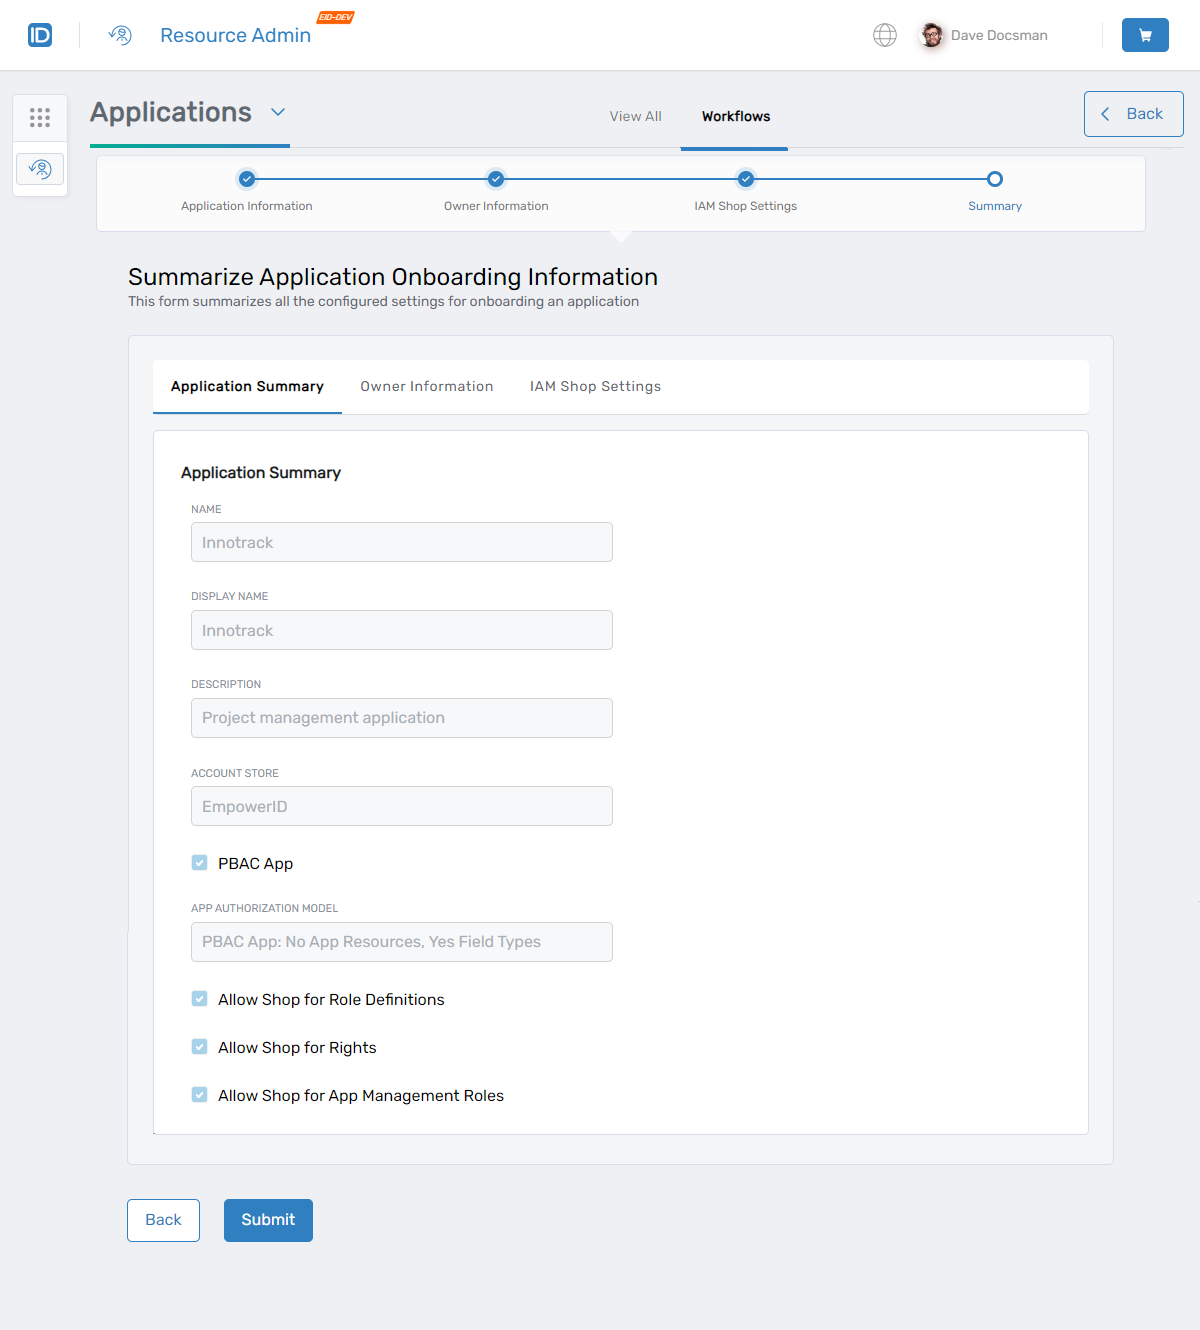This screenshot has width=1200, height=1330.
Task: Click the workflow icon in the left sidebar
Action: point(39,168)
